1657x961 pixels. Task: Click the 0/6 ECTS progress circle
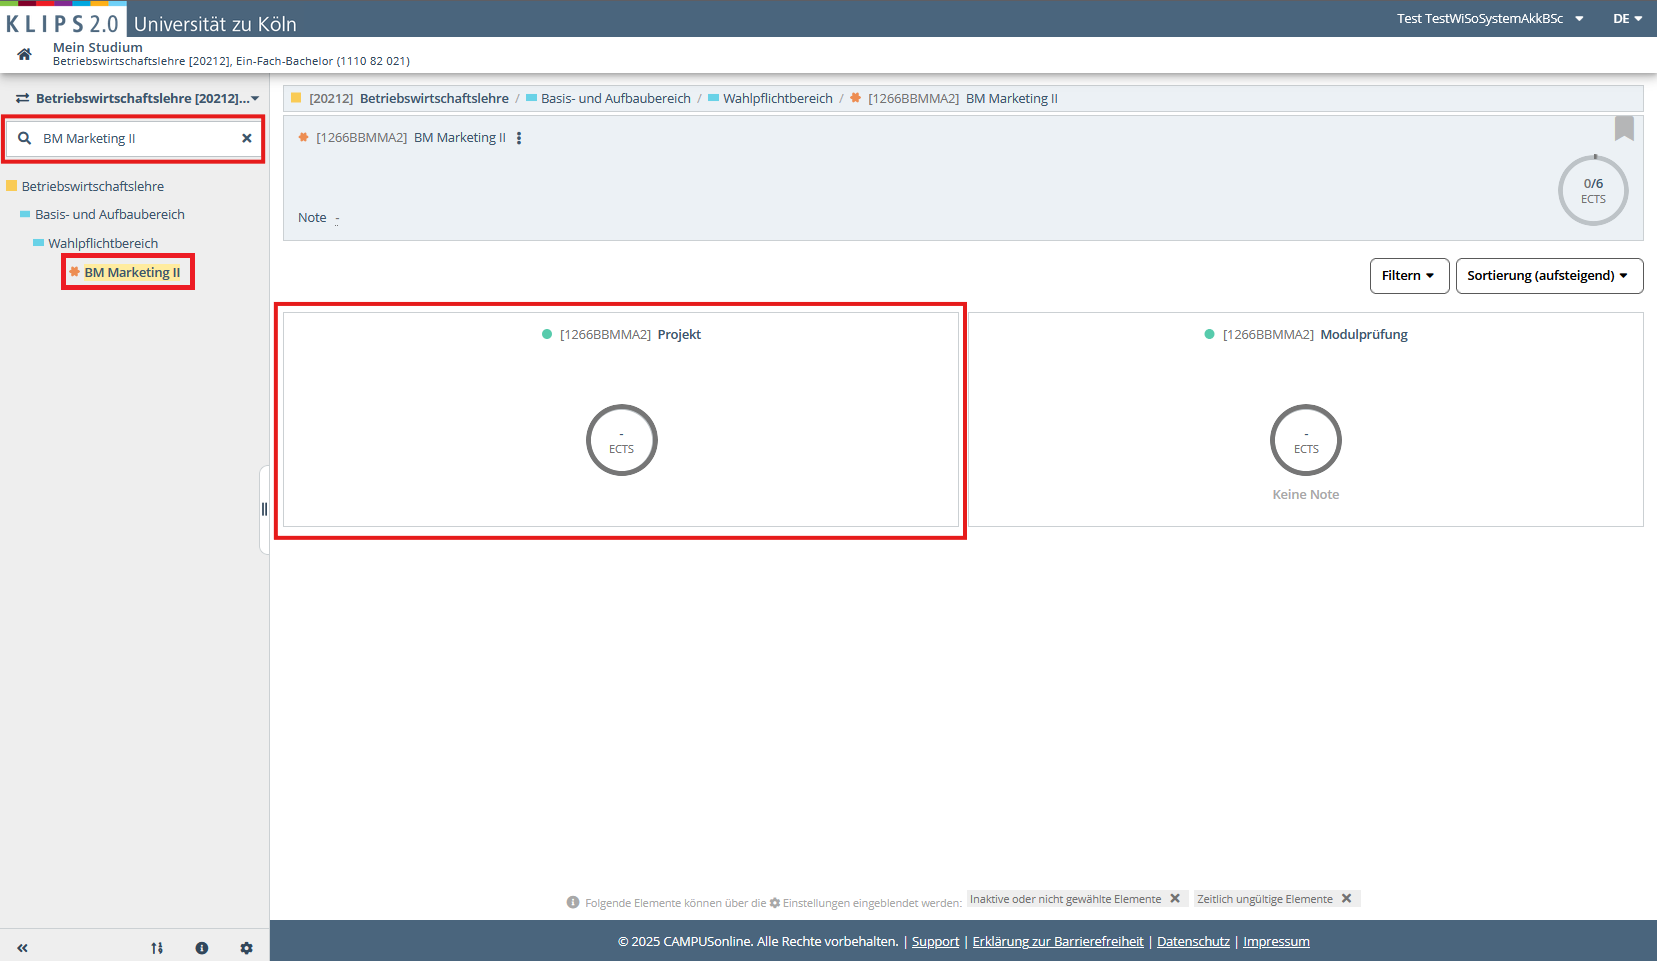pyautogui.click(x=1593, y=190)
